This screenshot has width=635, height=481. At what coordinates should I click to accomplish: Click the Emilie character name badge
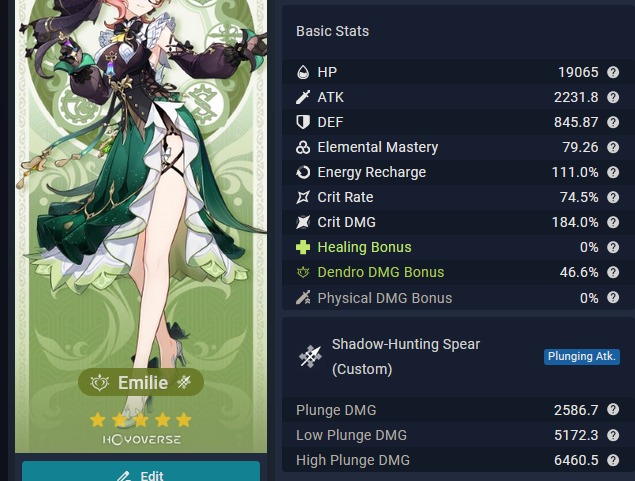(141, 382)
